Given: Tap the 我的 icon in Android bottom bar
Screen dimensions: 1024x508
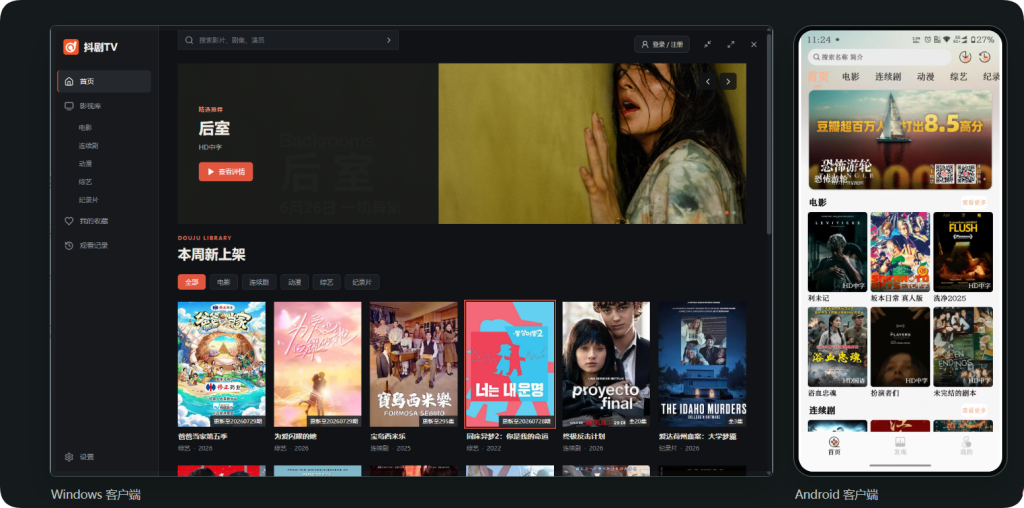Looking at the screenshot, I should pyautogui.click(x=967, y=441).
